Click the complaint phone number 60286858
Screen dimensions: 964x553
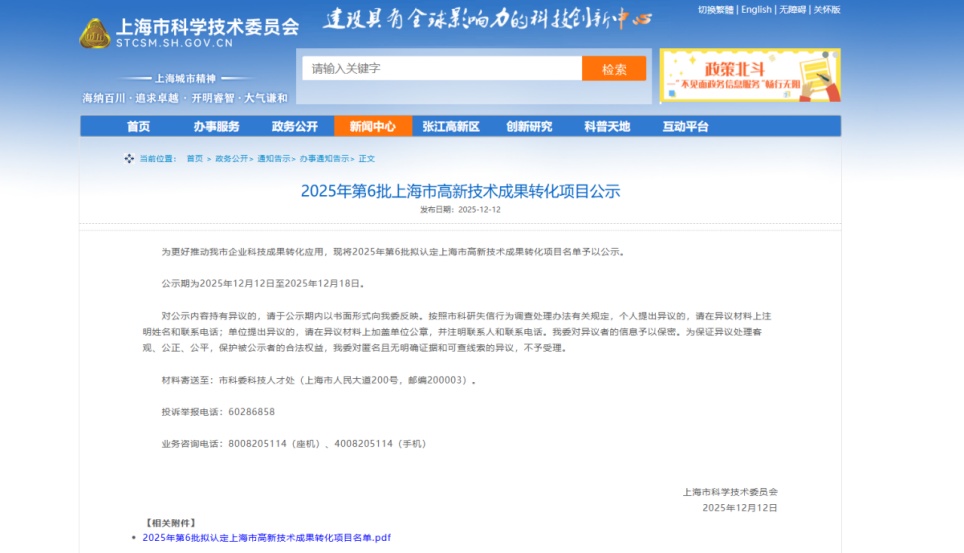(x=251, y=412)
